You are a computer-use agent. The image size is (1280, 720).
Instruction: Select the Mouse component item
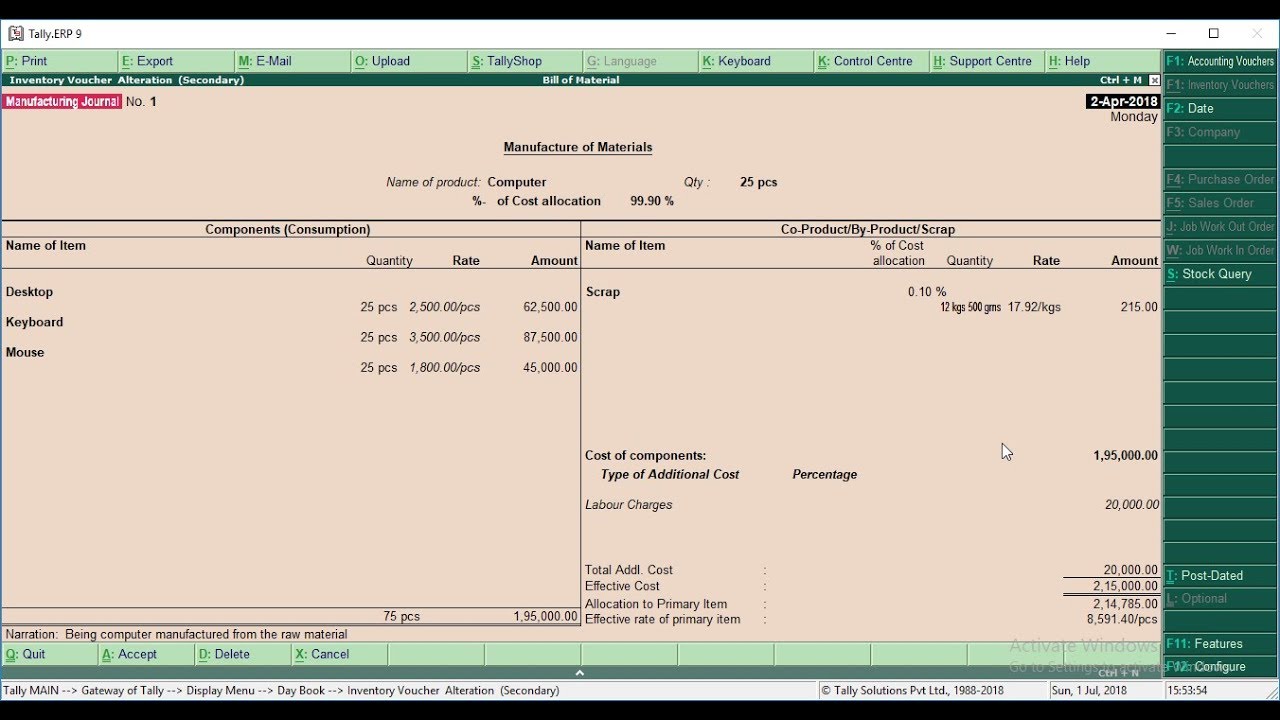[x=25, y=352]
